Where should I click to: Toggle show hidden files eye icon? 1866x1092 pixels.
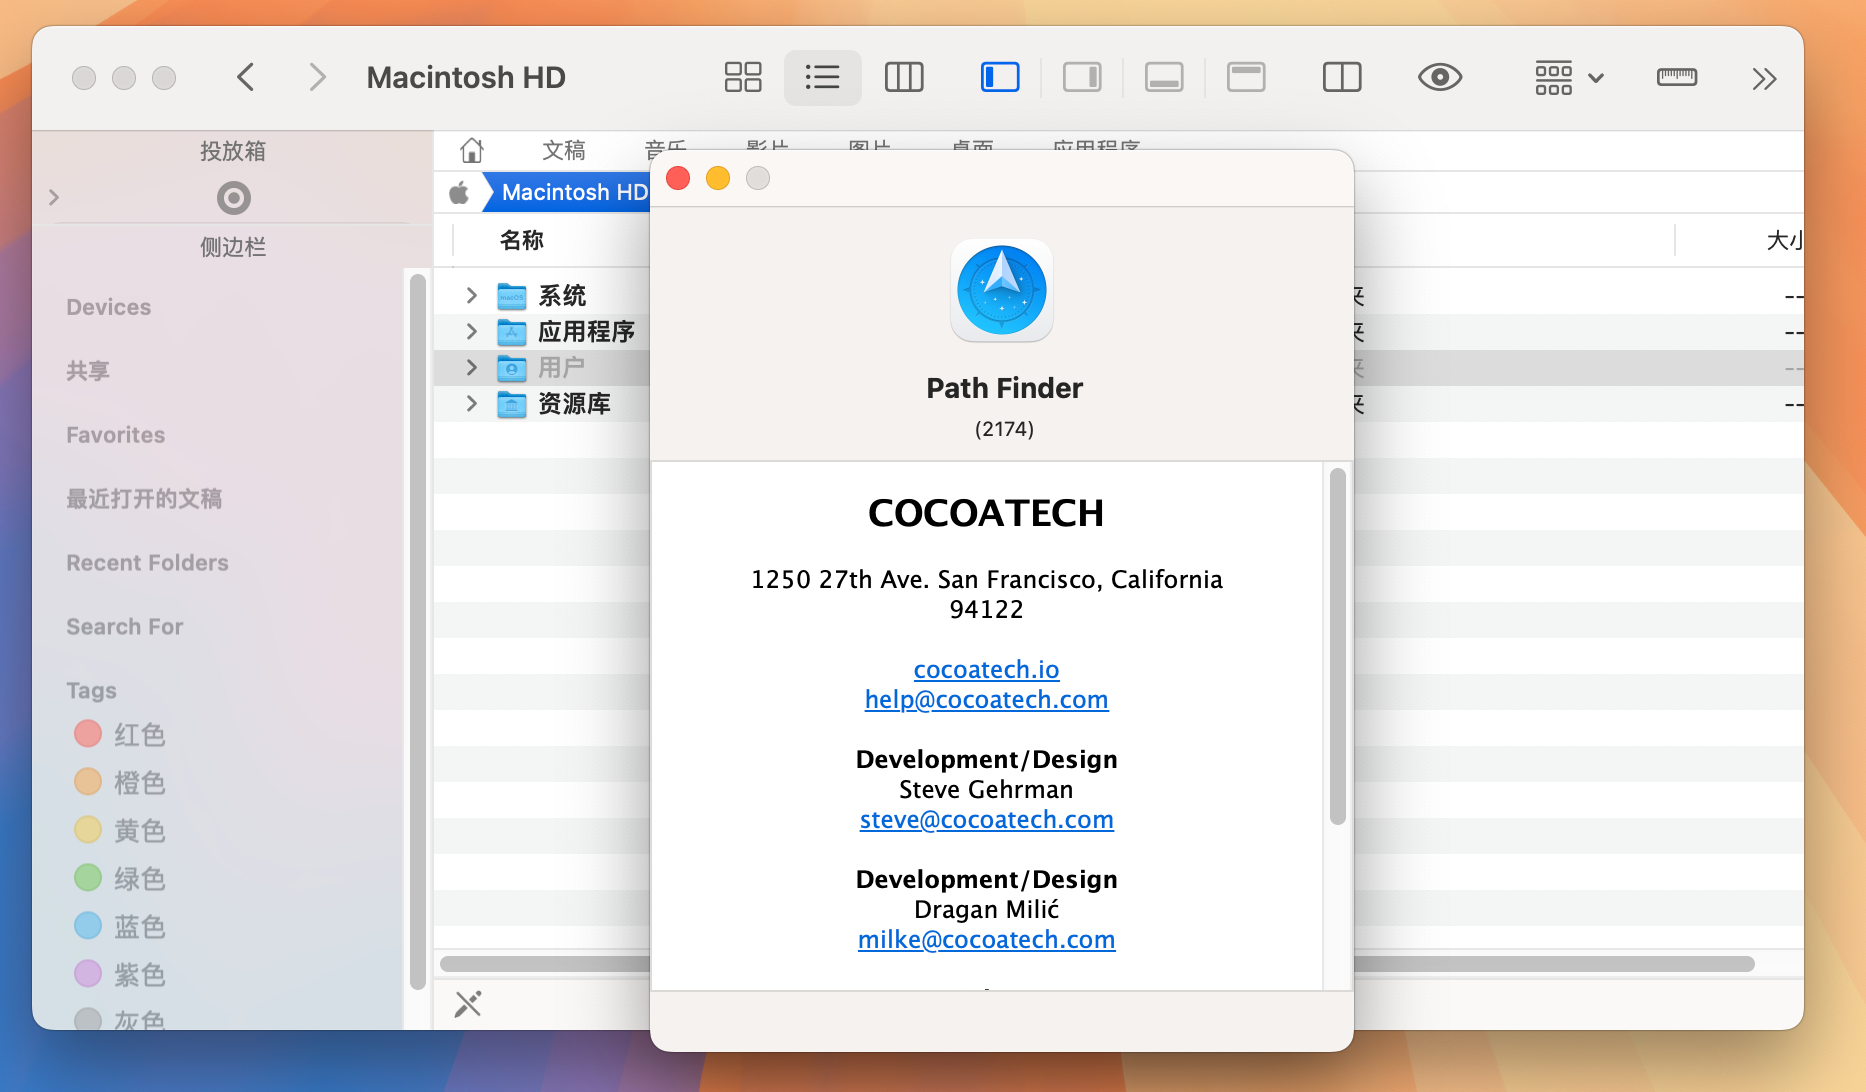coord(1440,78)
